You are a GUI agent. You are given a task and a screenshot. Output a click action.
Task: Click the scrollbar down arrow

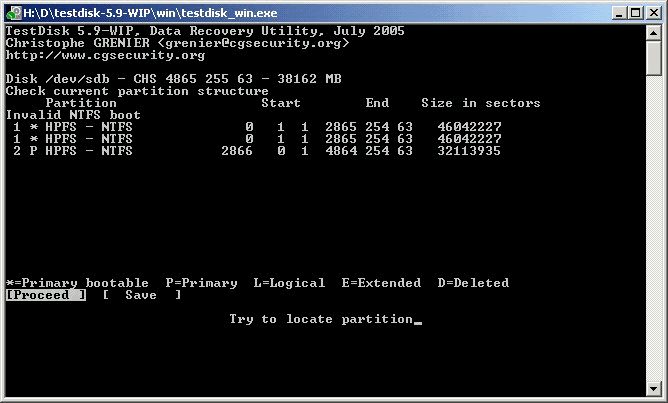tap(653, 388)
